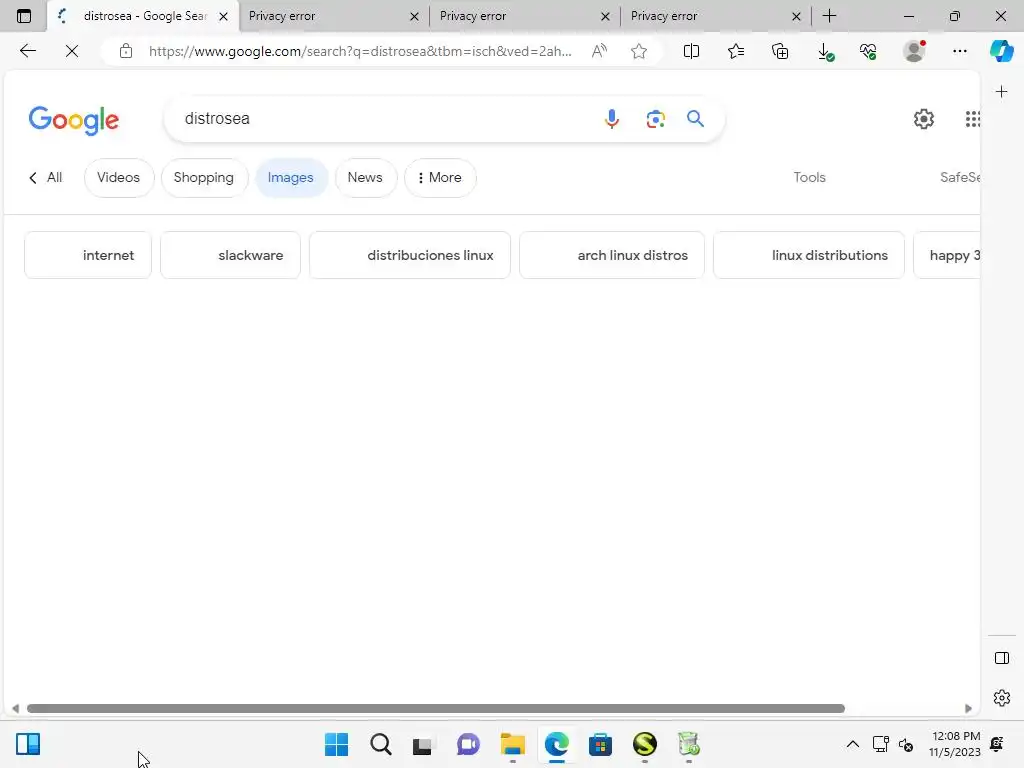Activate the Read aloud icon in address bar
Screen dimensions: 1024x768
coord(599,51)
